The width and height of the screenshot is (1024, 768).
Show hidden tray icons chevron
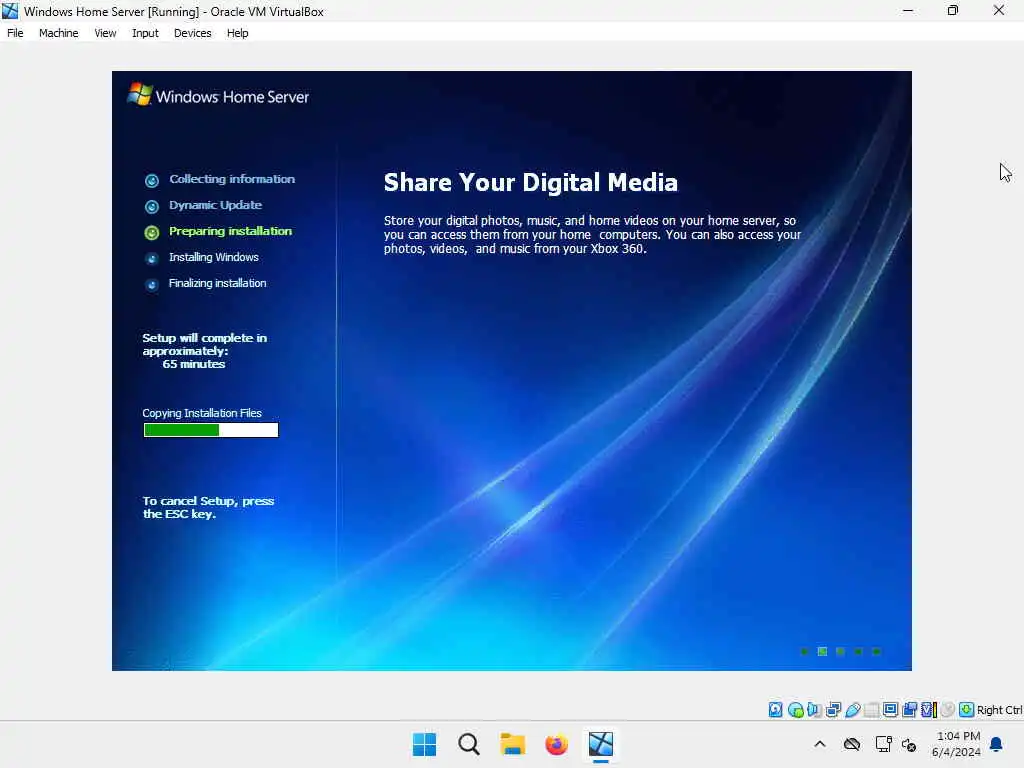pyautogui.click(x=820, y=744)
